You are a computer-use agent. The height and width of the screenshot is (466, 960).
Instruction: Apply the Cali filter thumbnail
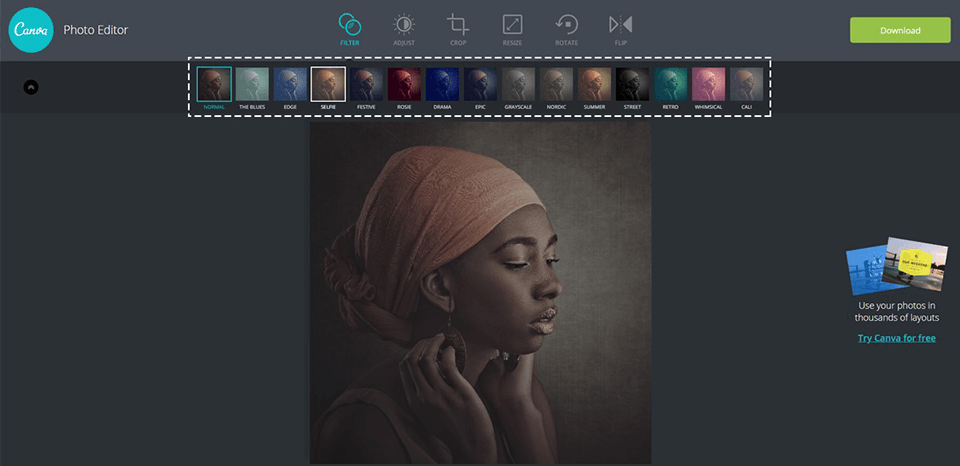tap(746, 84)
